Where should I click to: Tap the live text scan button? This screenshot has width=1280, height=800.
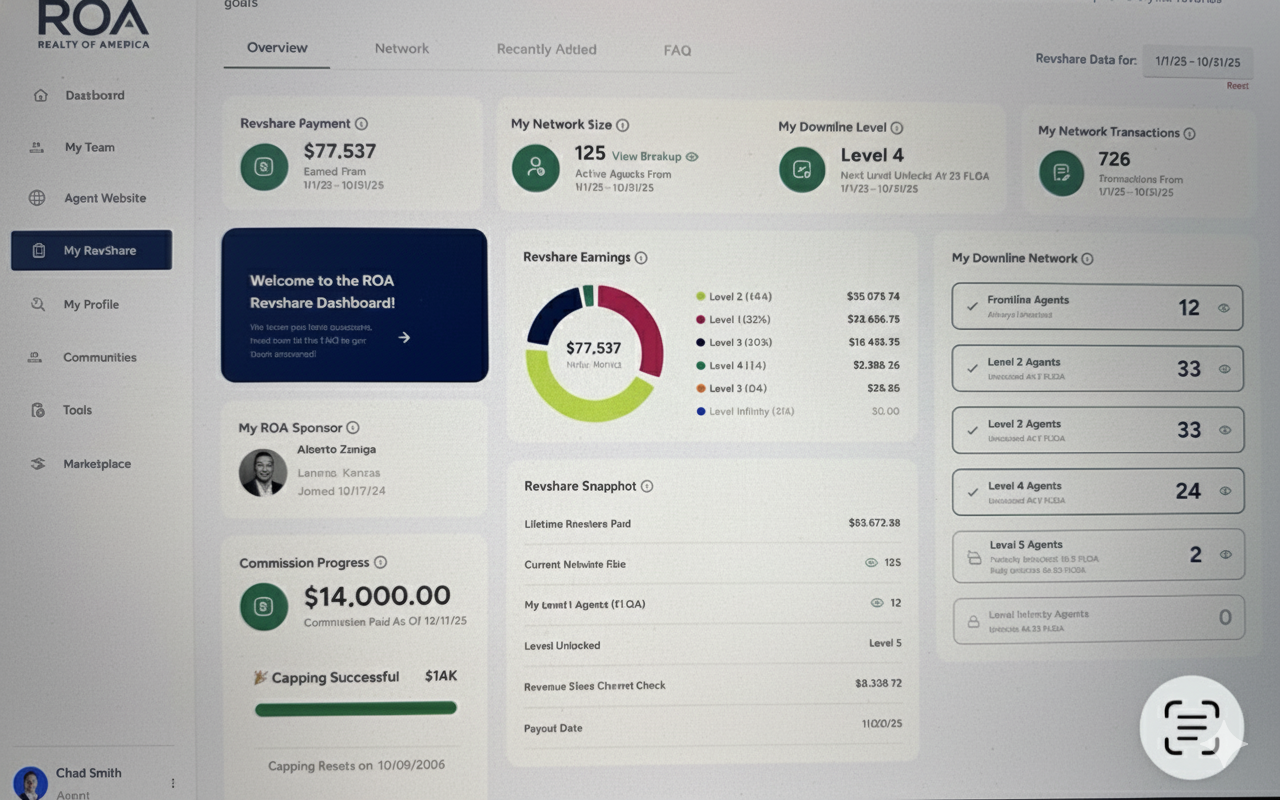[x=1192, y=728]
